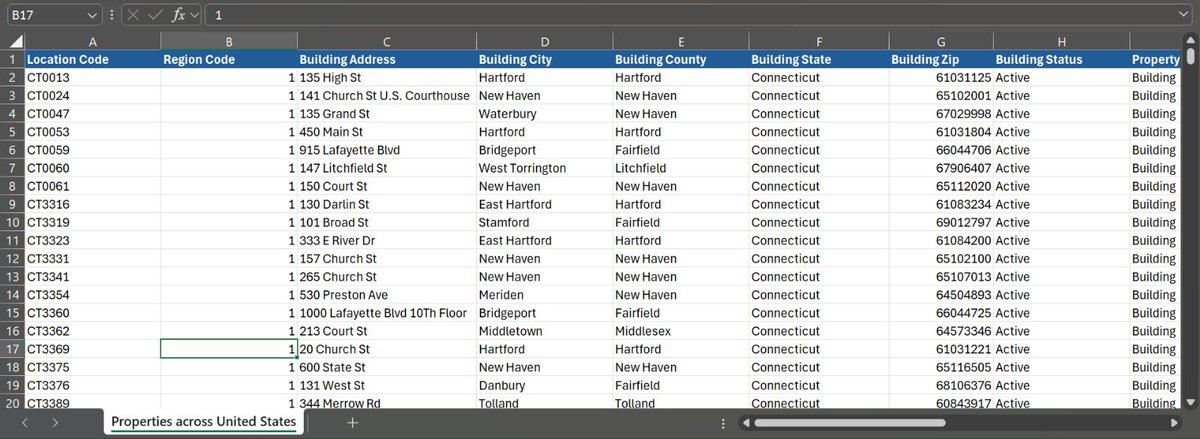The image size is (1200, 439).
Task: Click the horizontal scrollbar right arrow
Action: 1175,423
